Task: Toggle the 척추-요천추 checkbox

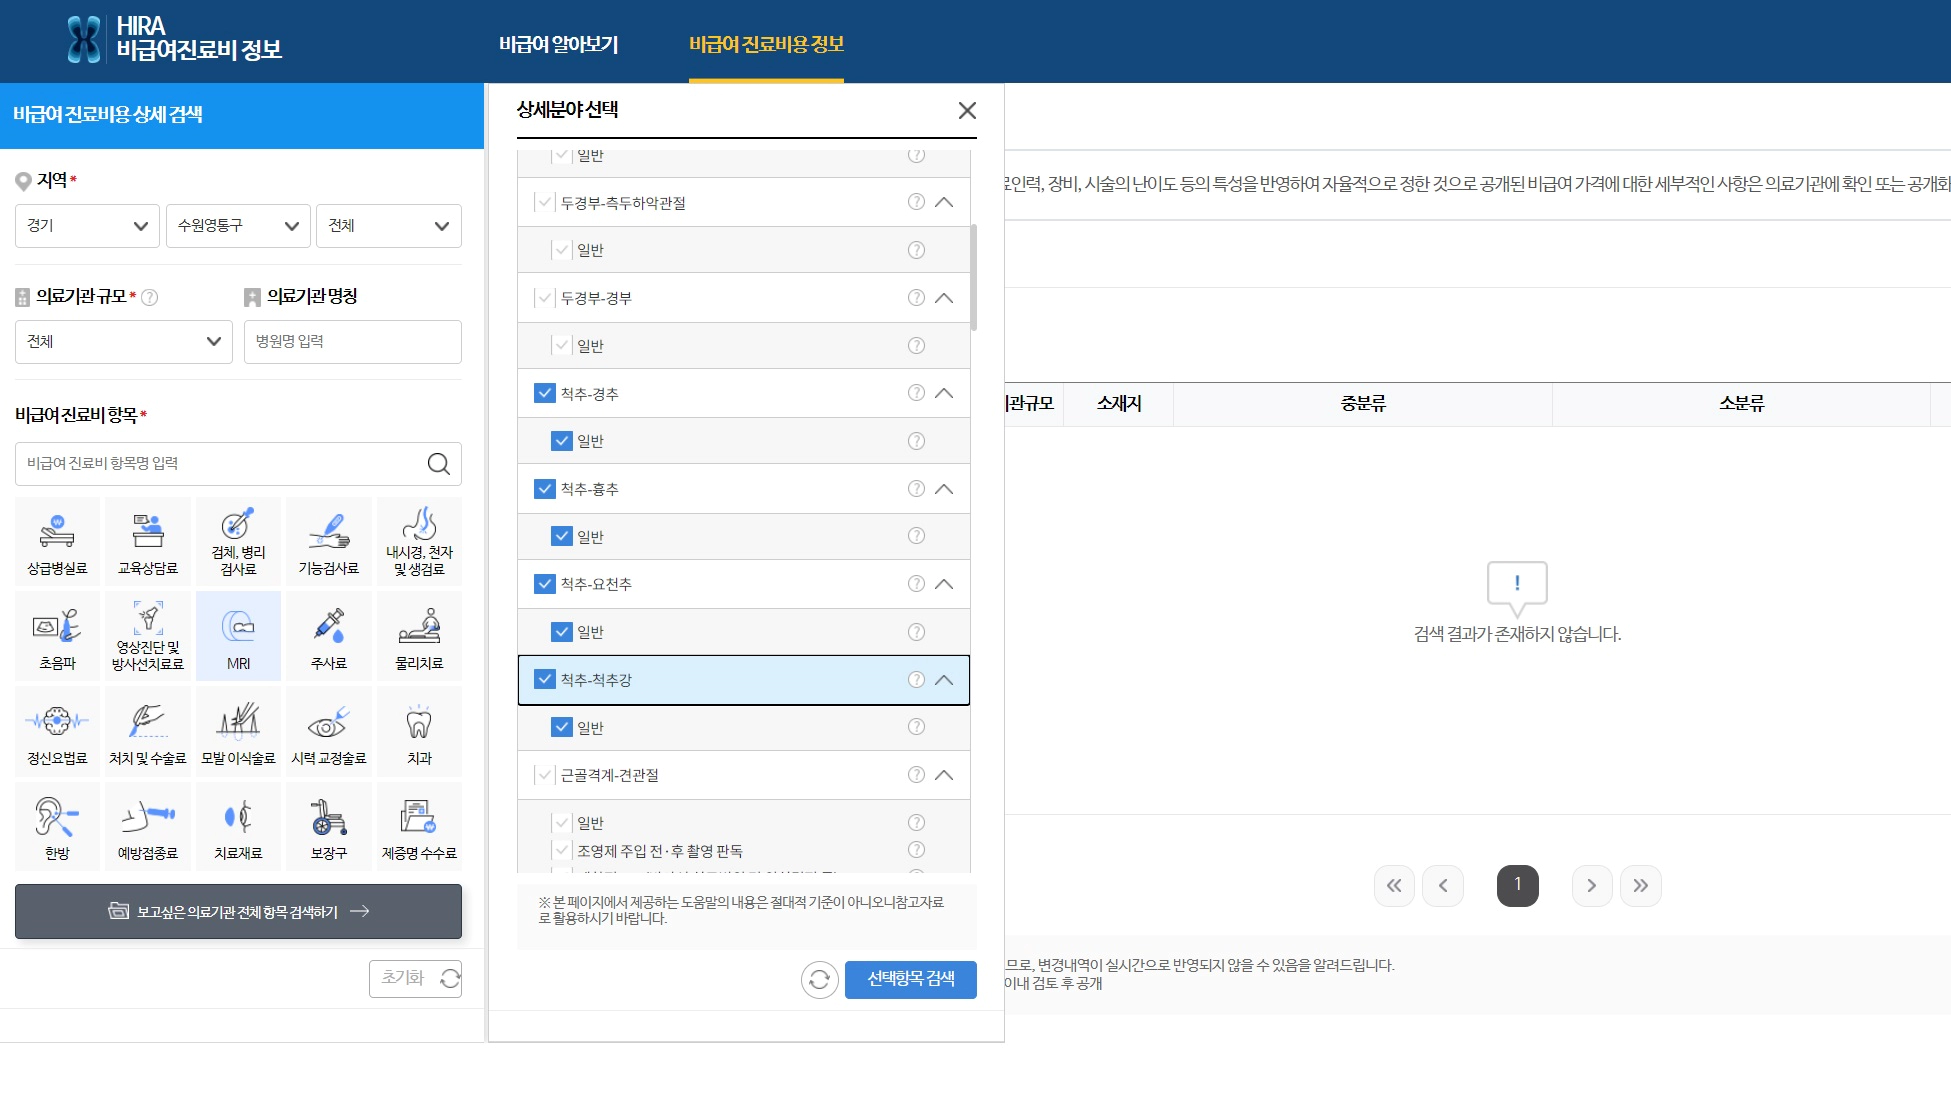Action: (545, 584)
